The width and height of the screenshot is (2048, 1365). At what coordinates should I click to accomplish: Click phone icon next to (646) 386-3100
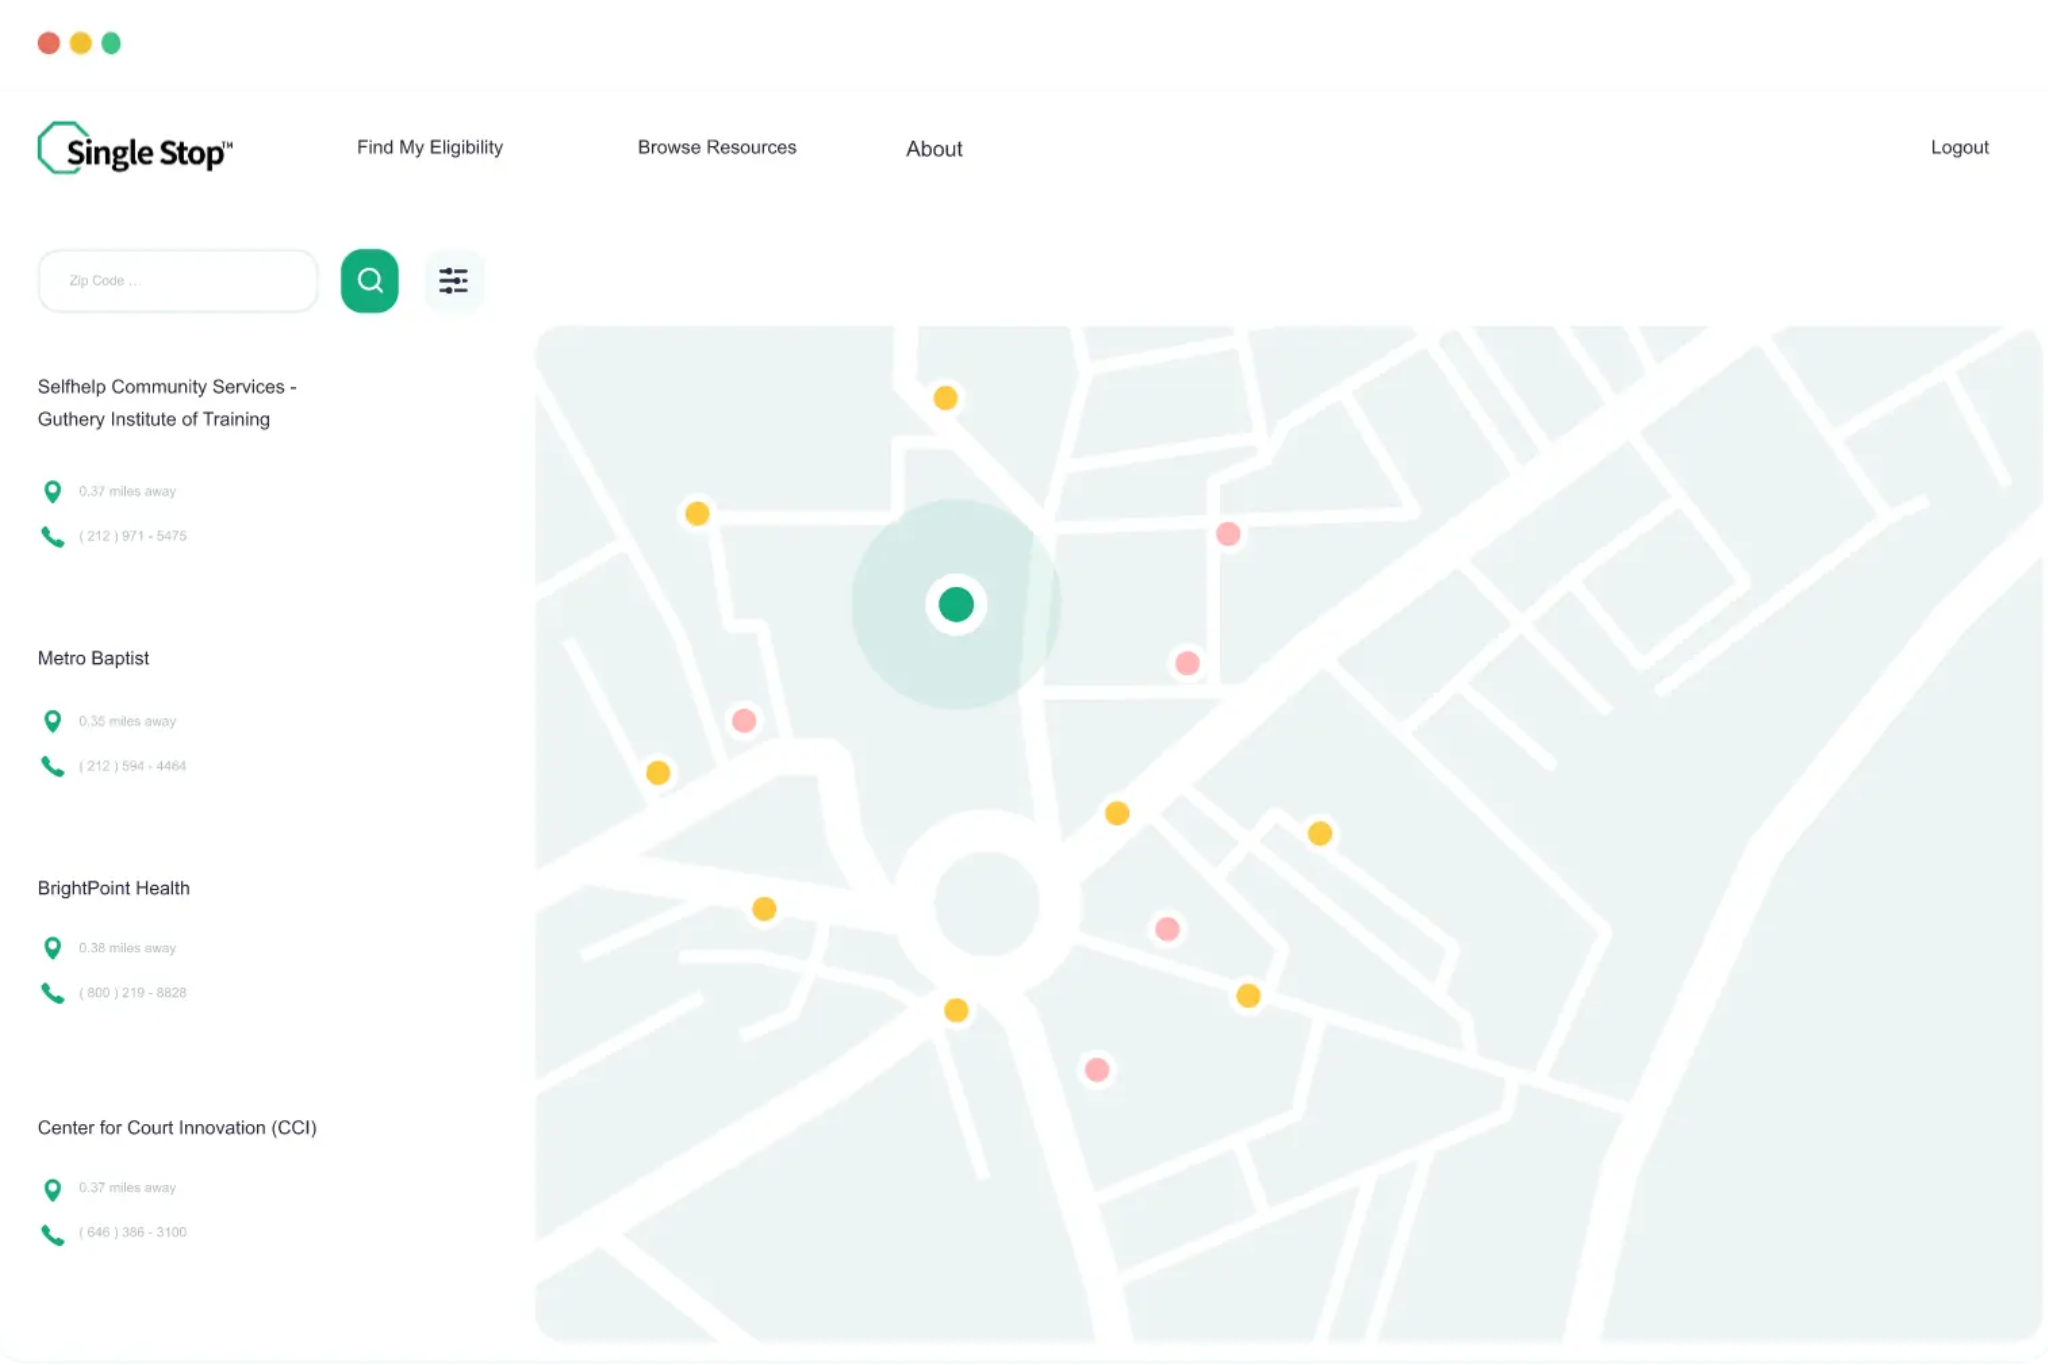click(52, 1234)
